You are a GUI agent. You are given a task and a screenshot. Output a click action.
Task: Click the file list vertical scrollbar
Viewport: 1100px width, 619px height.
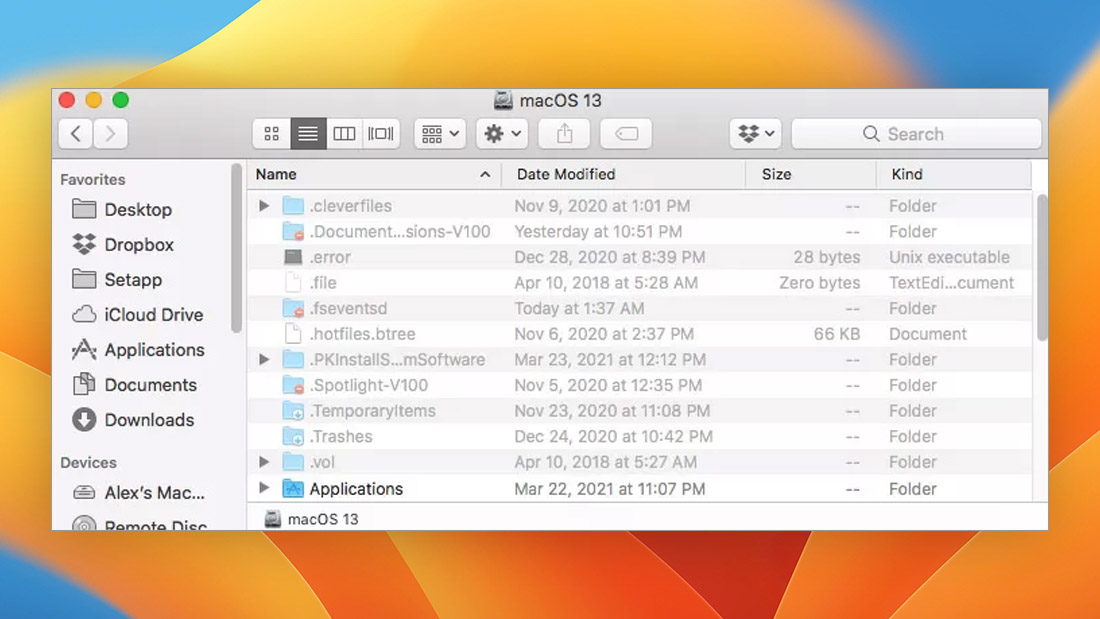tap(1042, 267)
